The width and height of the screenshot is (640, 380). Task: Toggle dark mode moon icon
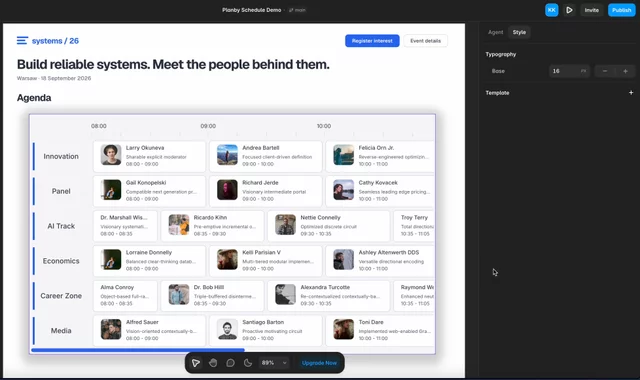(x=248, y=363)
